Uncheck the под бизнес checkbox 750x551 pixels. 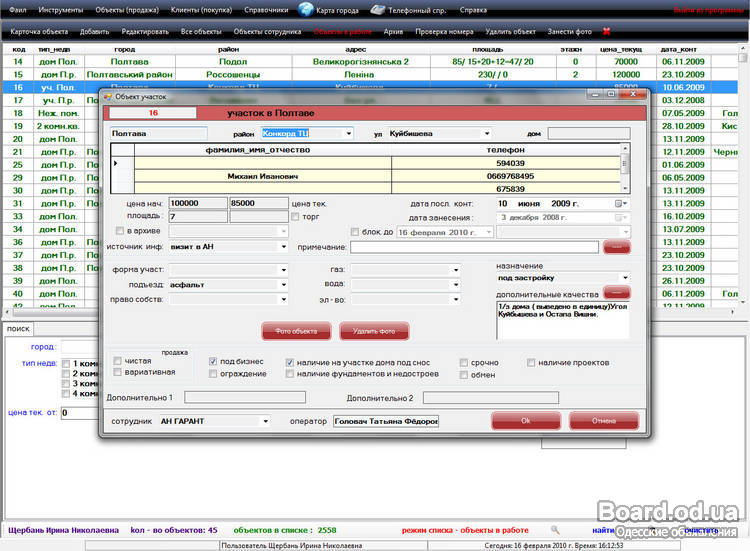click(213, 361)
